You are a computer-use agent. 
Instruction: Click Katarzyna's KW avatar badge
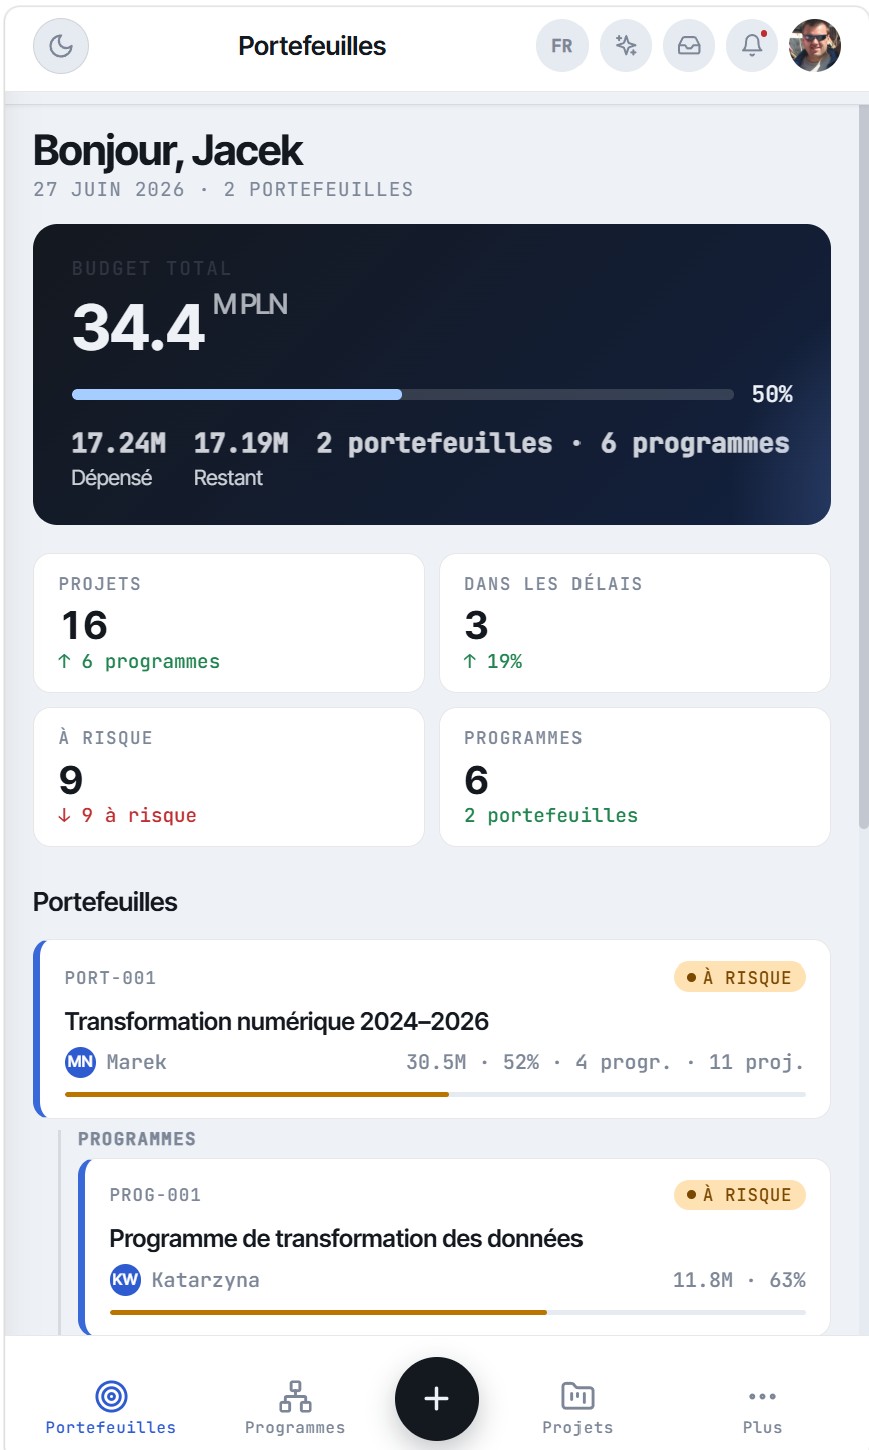[125, 1280]
